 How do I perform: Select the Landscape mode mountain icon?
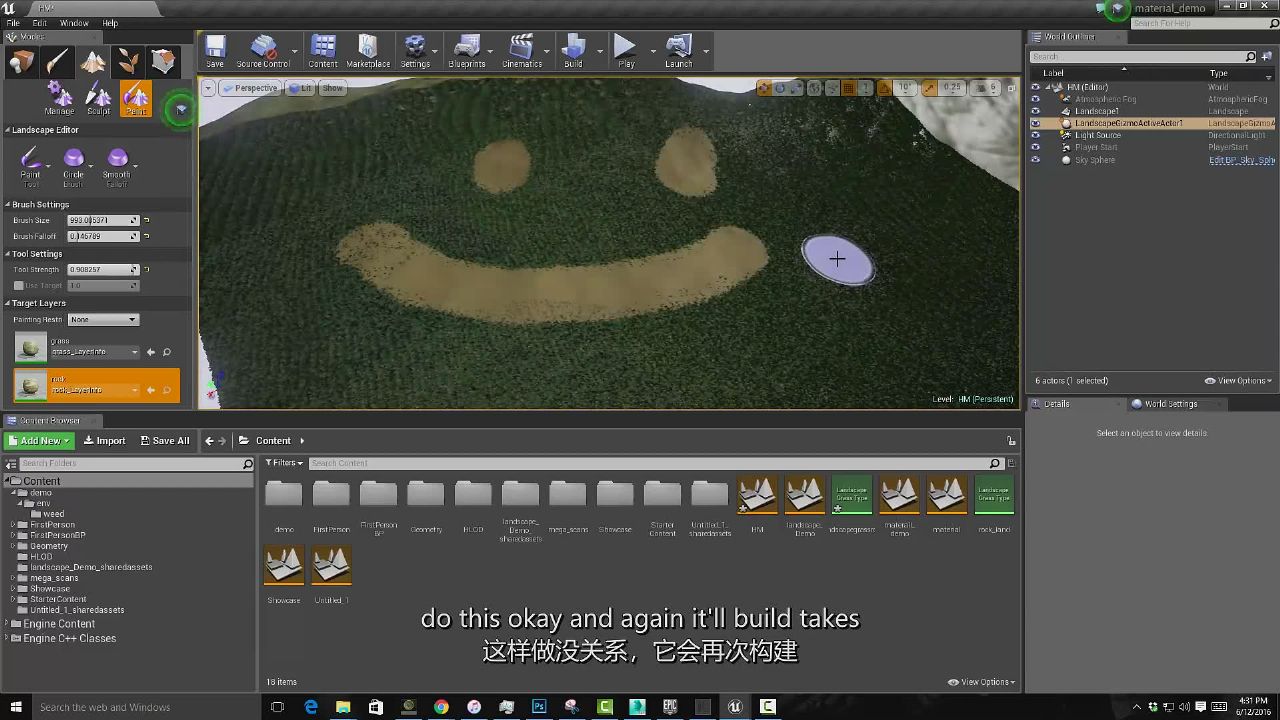93,62
